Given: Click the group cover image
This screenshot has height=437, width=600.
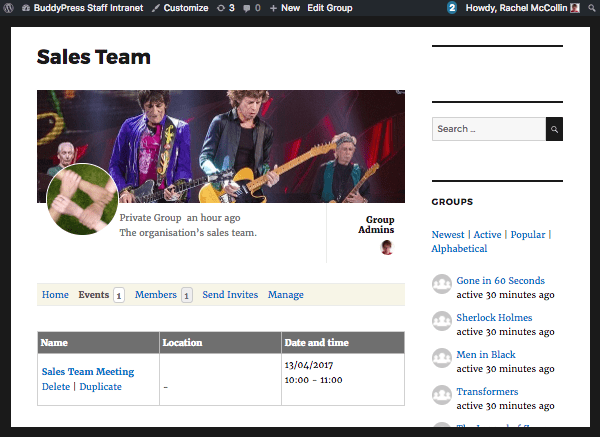Looking at the screenshot, I should pyautogui.click(x=221, y=146).
